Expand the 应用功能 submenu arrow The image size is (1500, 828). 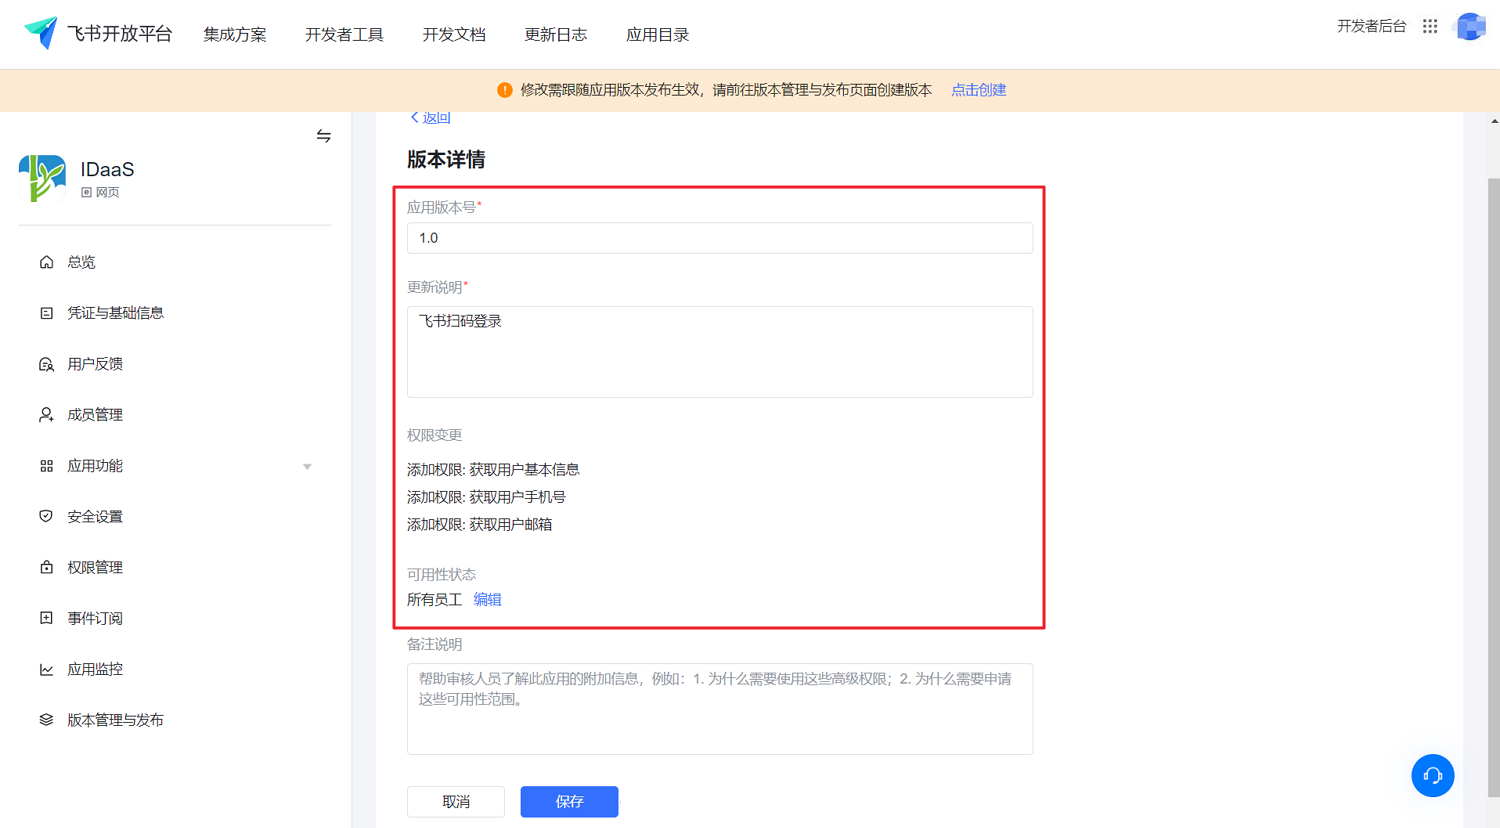[x=307, y=466]
